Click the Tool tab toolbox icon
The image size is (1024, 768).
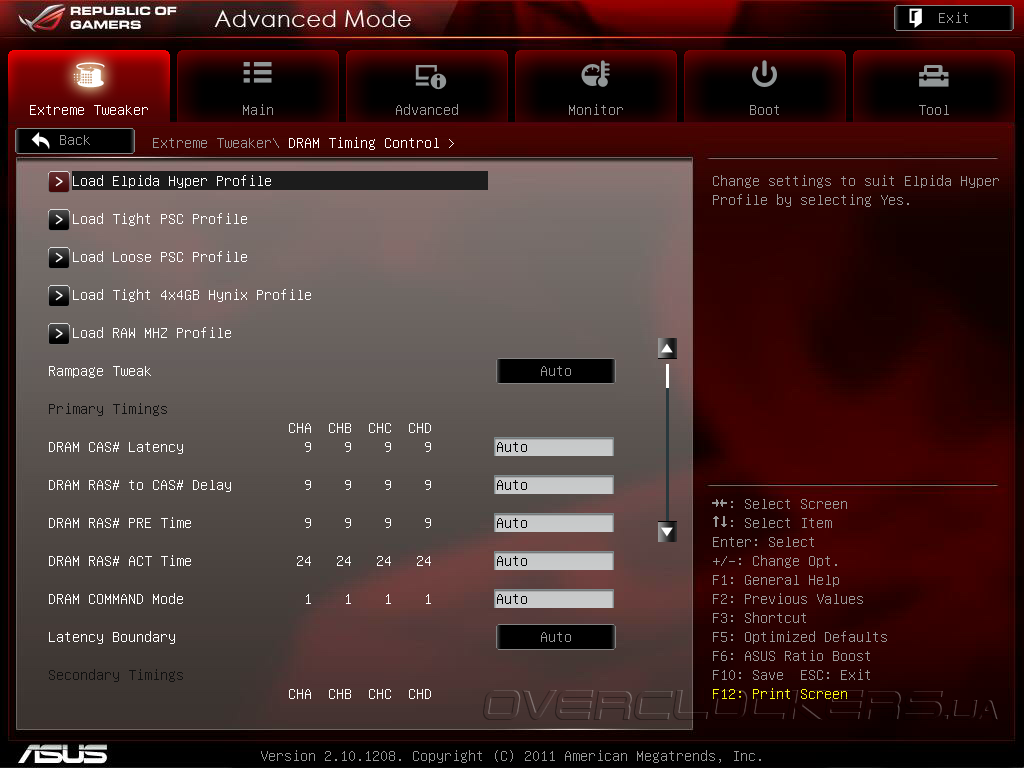point(933,76)
